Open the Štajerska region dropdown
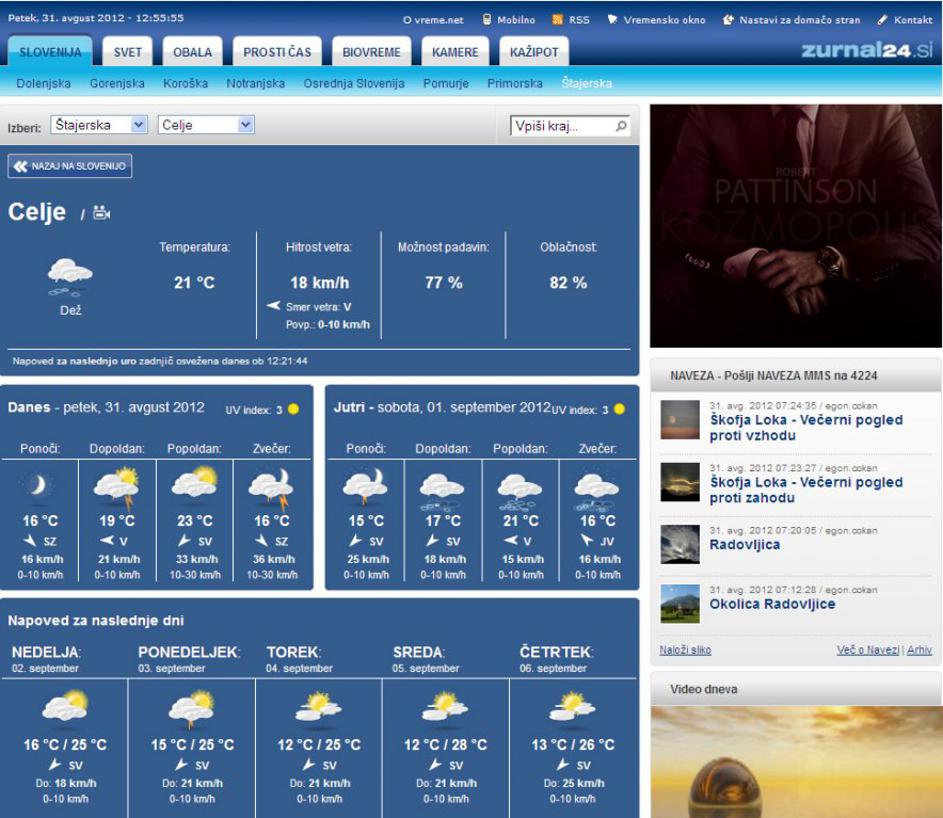Viewport: 943px width, 818px height. click(139, 125)
